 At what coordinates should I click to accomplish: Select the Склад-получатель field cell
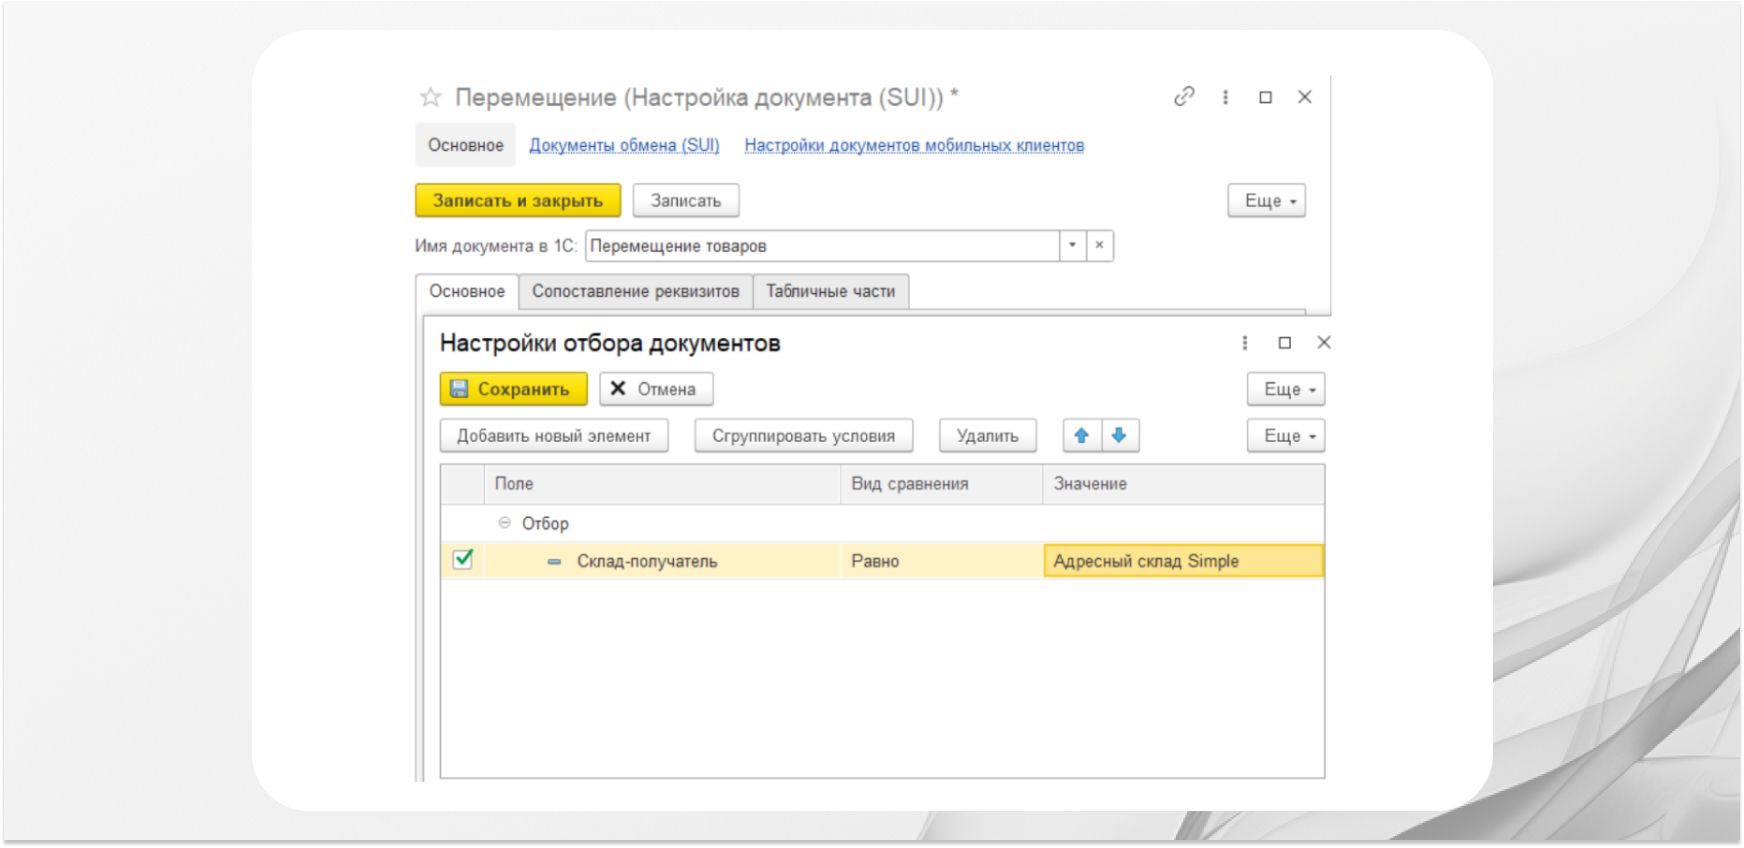[662, 561]
